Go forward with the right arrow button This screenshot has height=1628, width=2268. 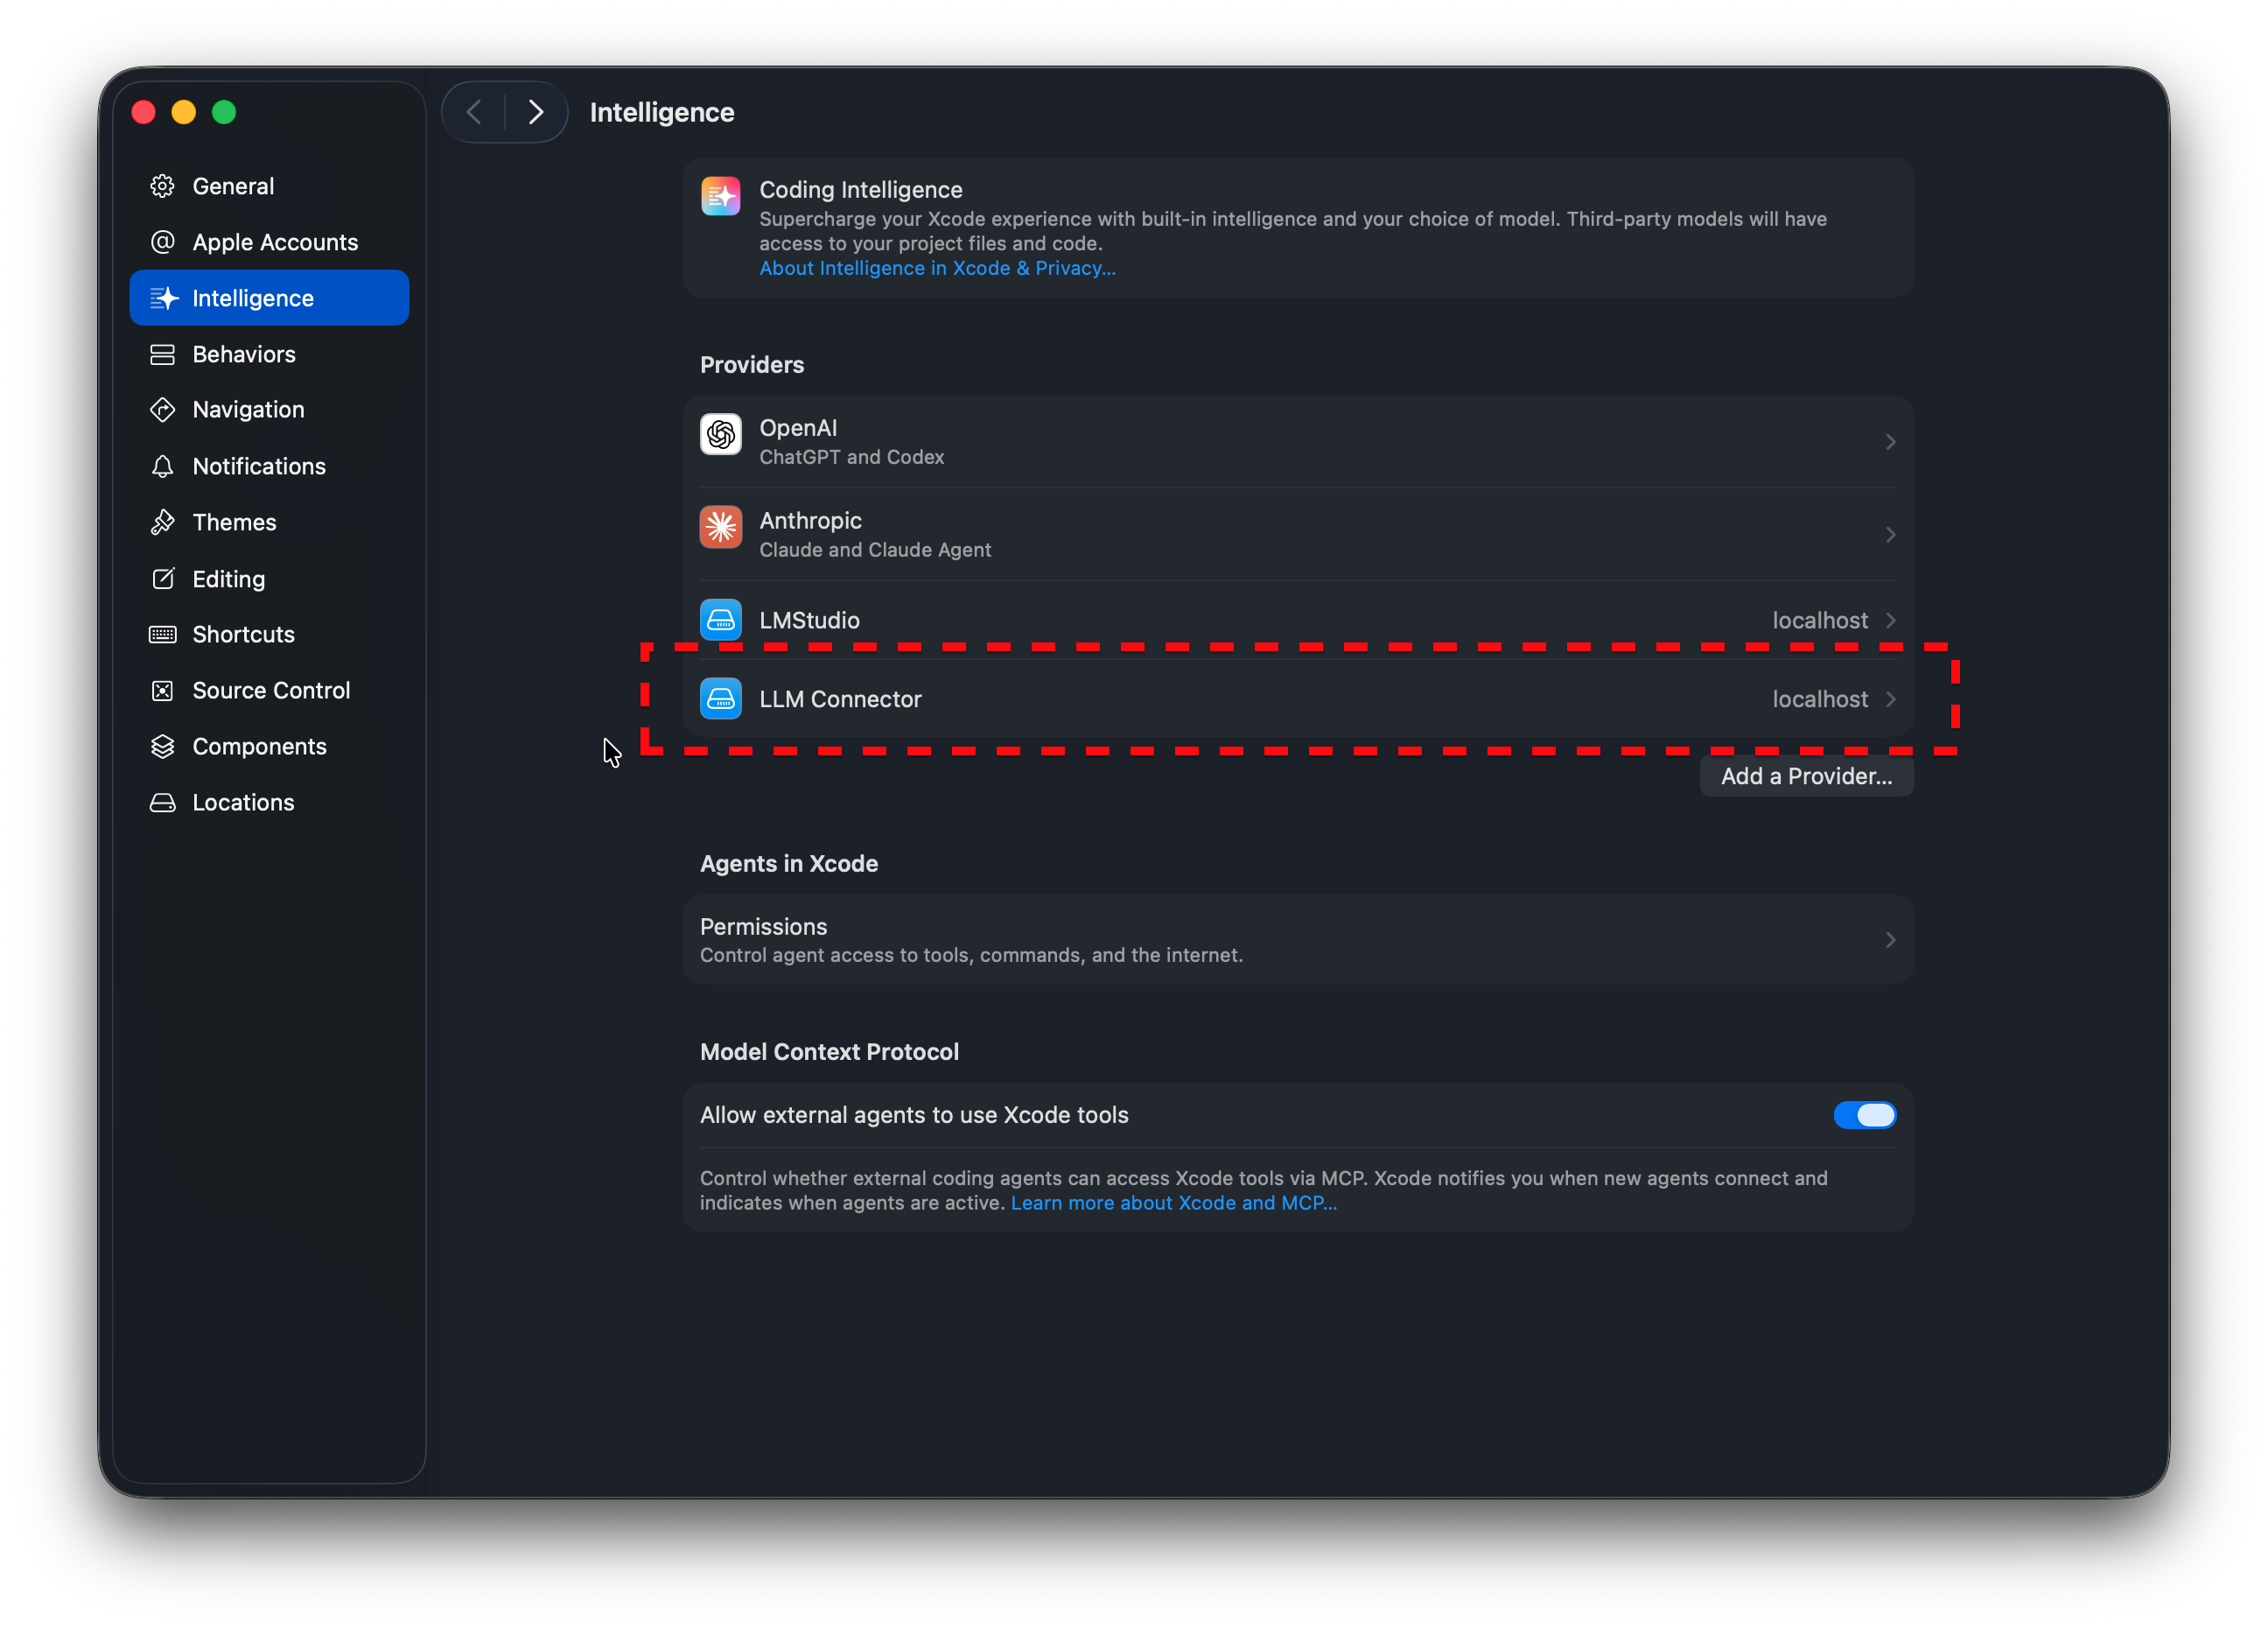(x=536, y=112)
